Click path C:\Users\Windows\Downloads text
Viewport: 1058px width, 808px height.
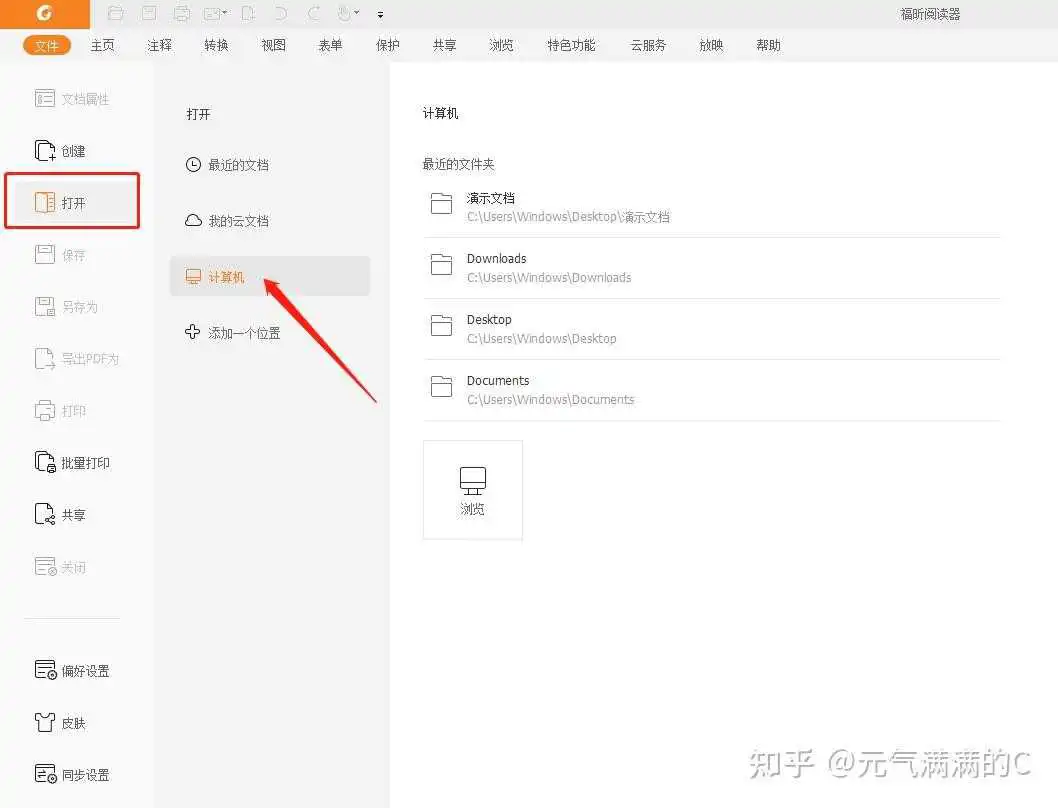click(x=549, y=277)
